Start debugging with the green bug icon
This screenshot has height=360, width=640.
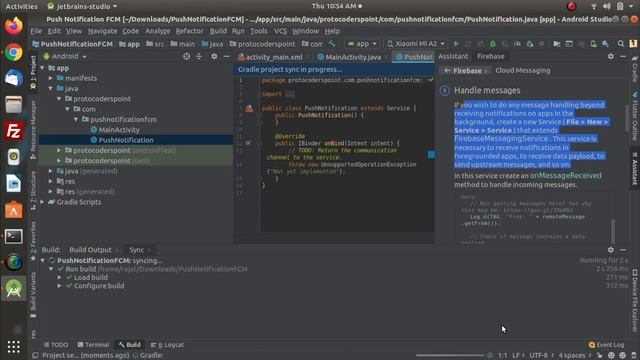pos(493,44)
